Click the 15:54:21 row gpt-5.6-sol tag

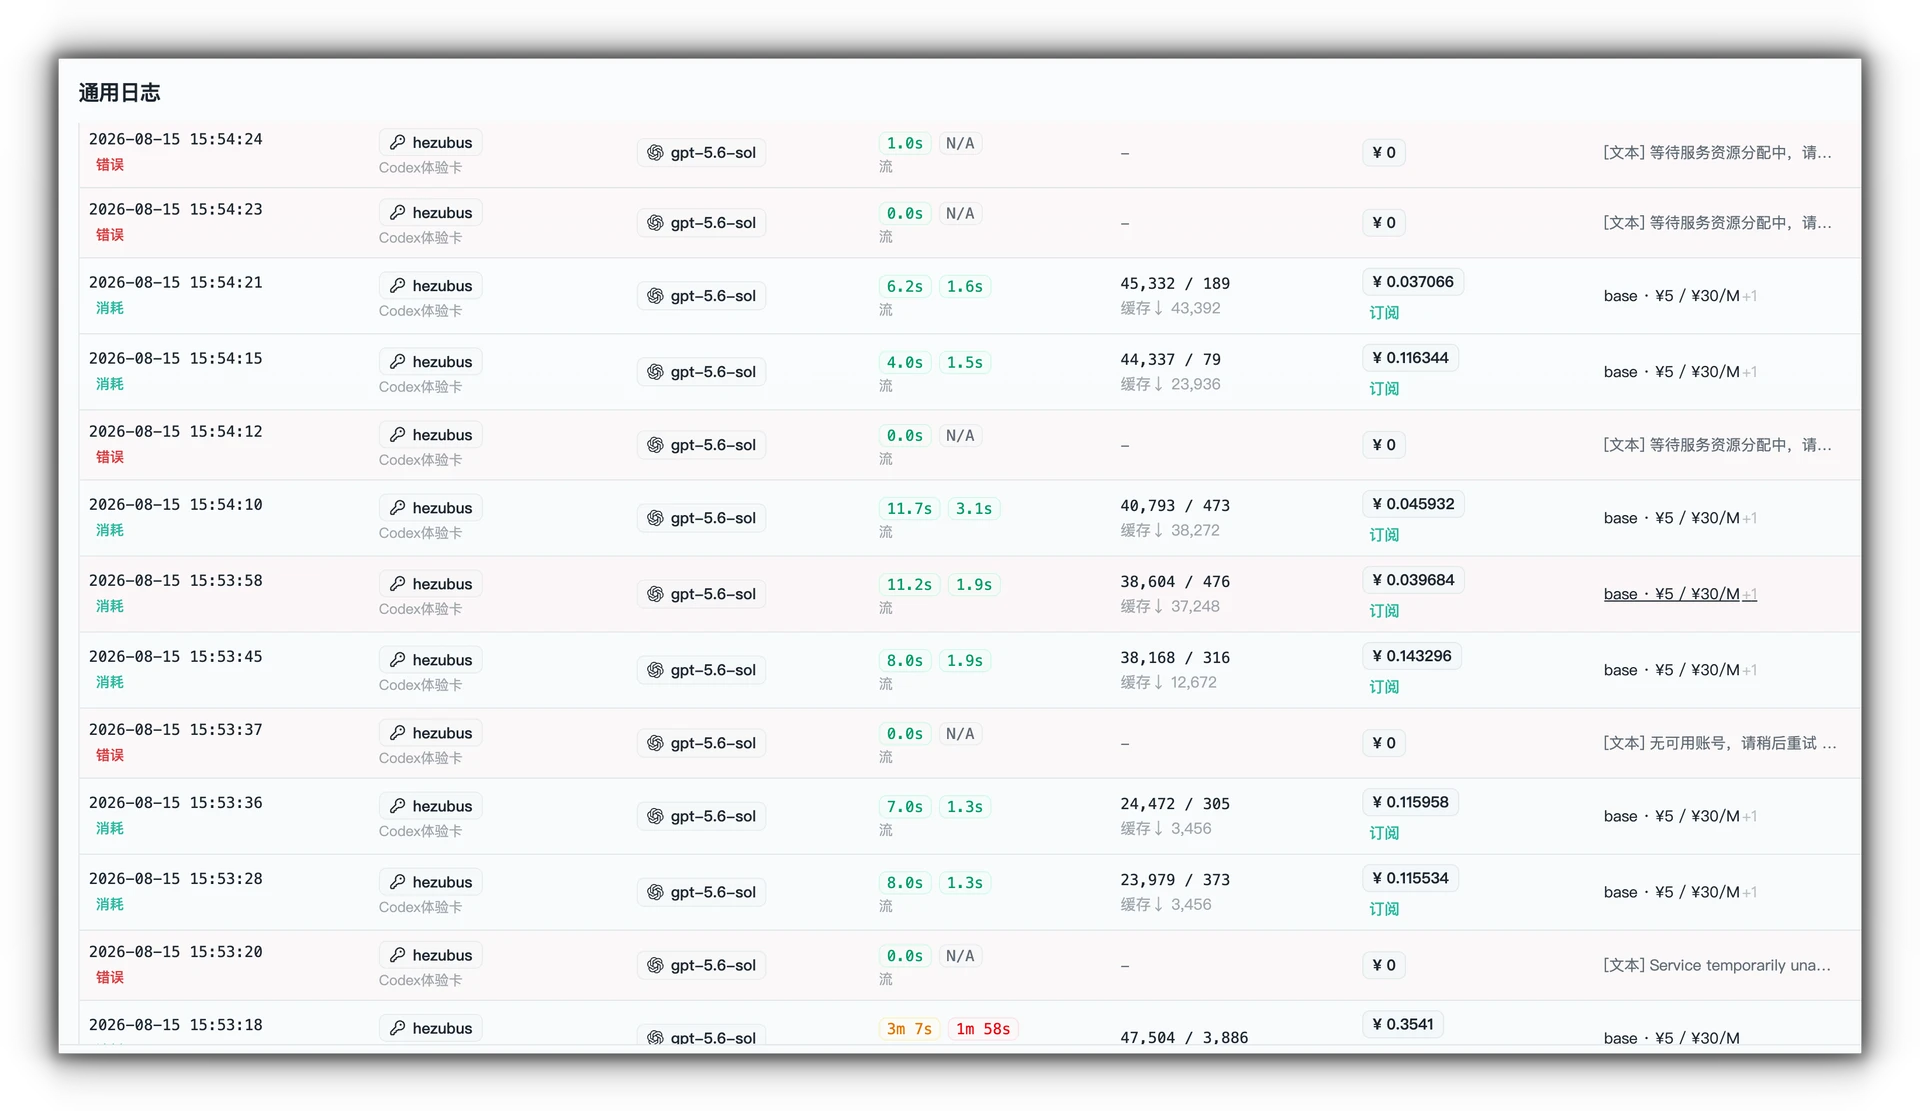point(701,295)
